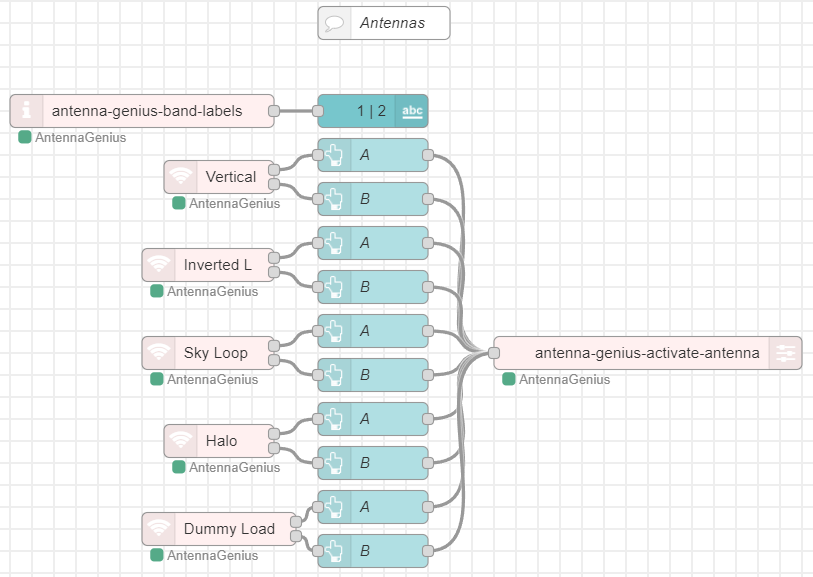Click the output port of Dummy Load's B button node

[428, 551]
